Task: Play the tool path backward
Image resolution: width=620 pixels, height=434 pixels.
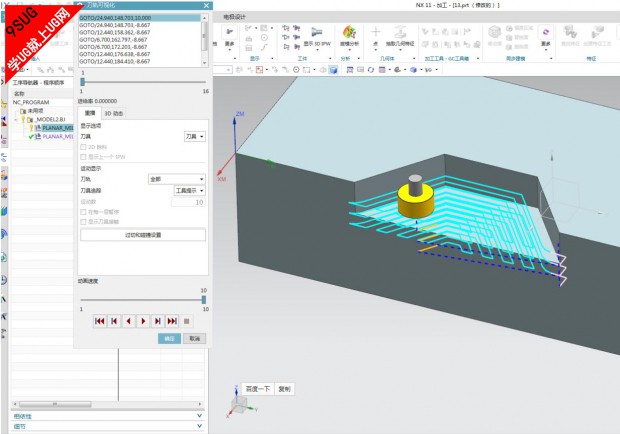Action: [129, 321]
